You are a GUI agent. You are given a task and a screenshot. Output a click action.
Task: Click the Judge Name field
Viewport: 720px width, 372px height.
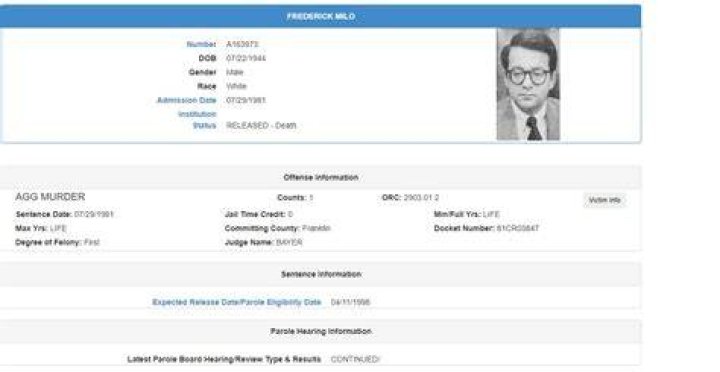[264, 242]
